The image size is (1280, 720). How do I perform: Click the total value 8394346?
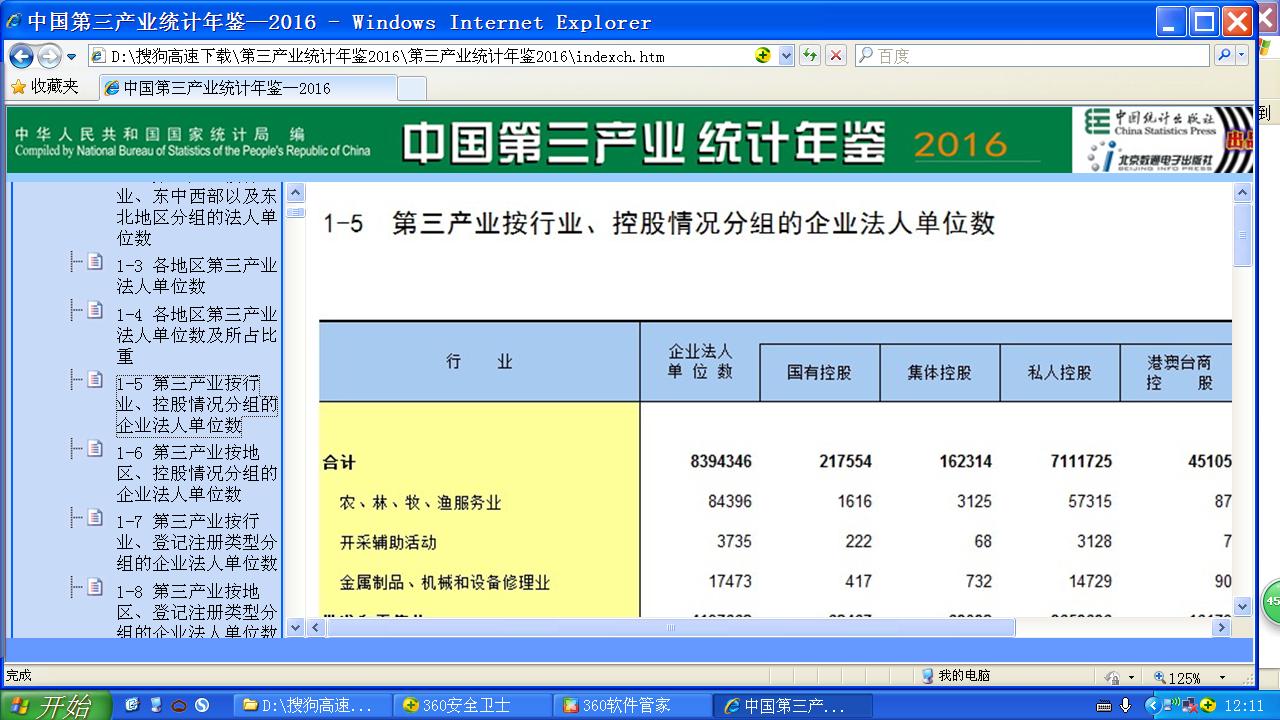coord(721,461)
